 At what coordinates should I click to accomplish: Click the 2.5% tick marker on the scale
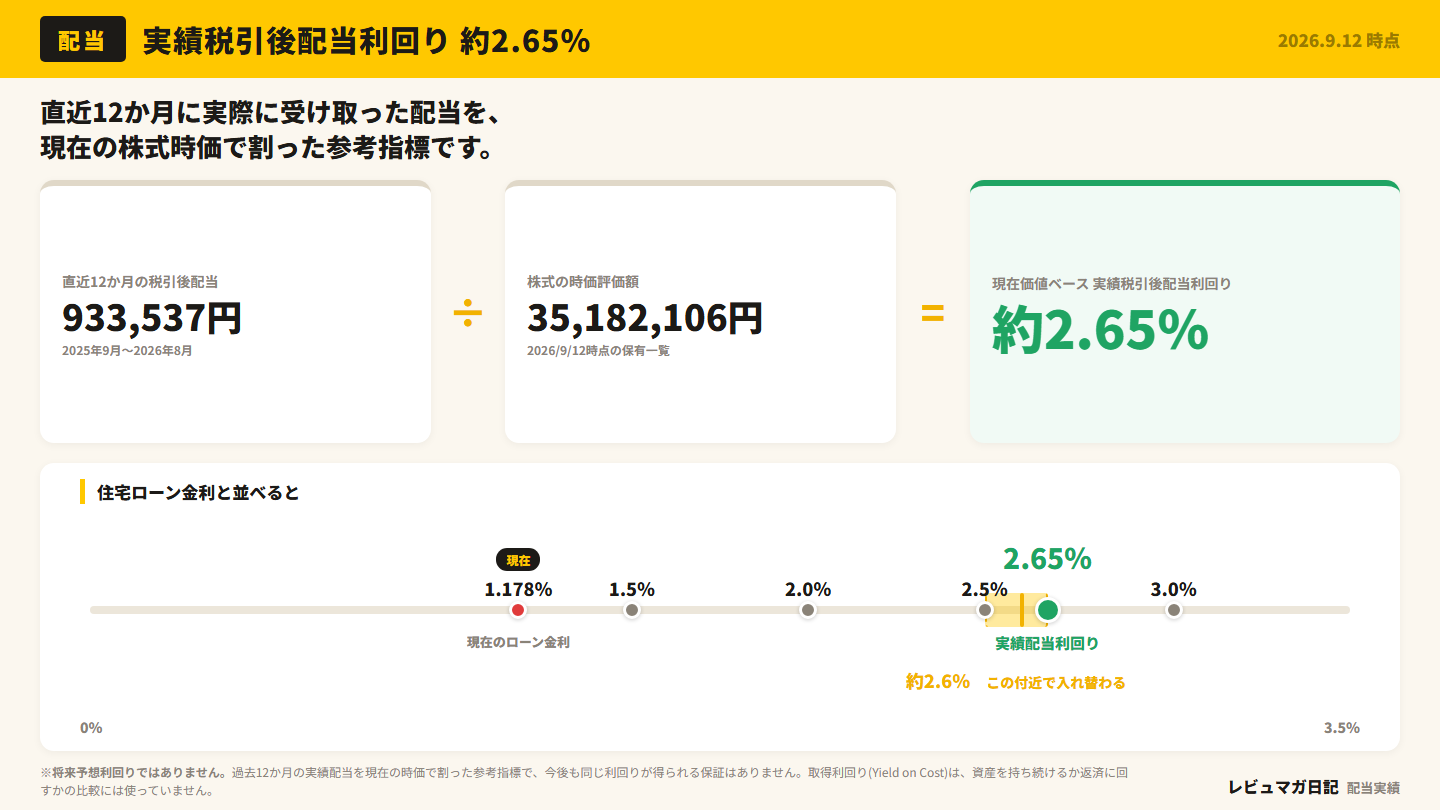tap(985, 610)
